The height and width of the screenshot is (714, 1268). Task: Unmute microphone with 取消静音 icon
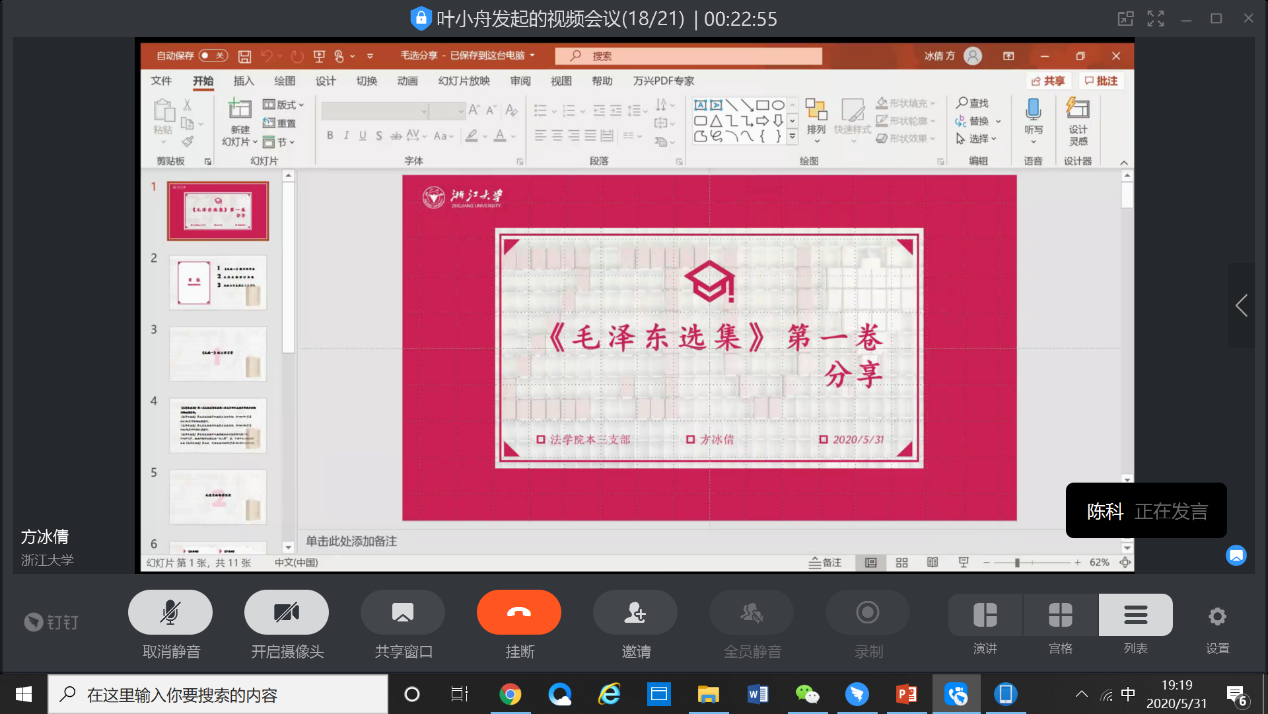tap(170, 613)
